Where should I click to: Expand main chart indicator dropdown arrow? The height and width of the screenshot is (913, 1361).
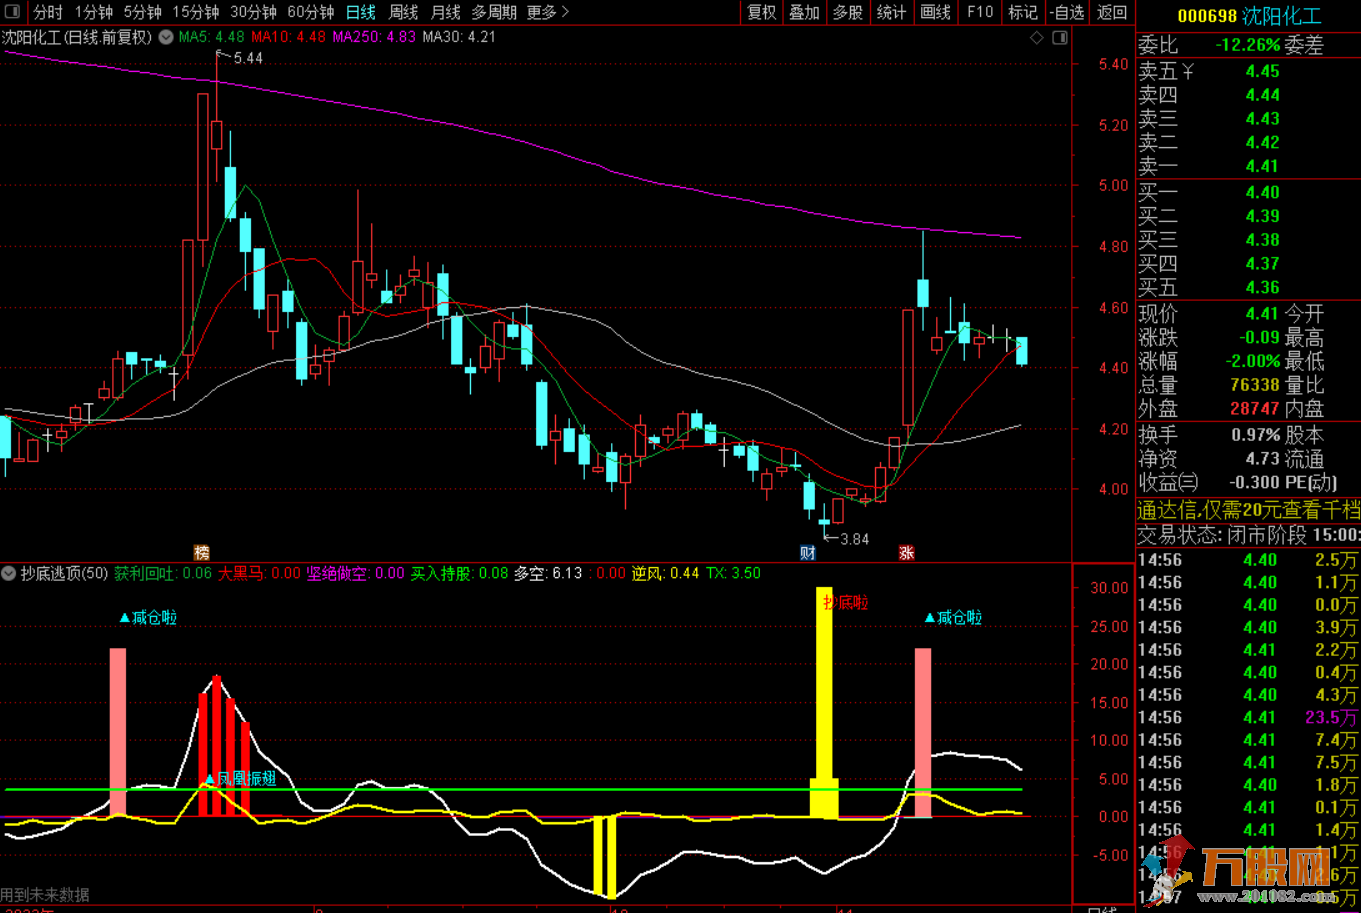[x=165, y=37]
